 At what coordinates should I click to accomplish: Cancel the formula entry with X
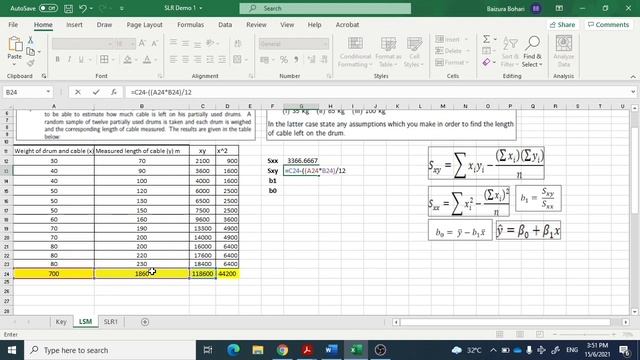pos(78,92)
